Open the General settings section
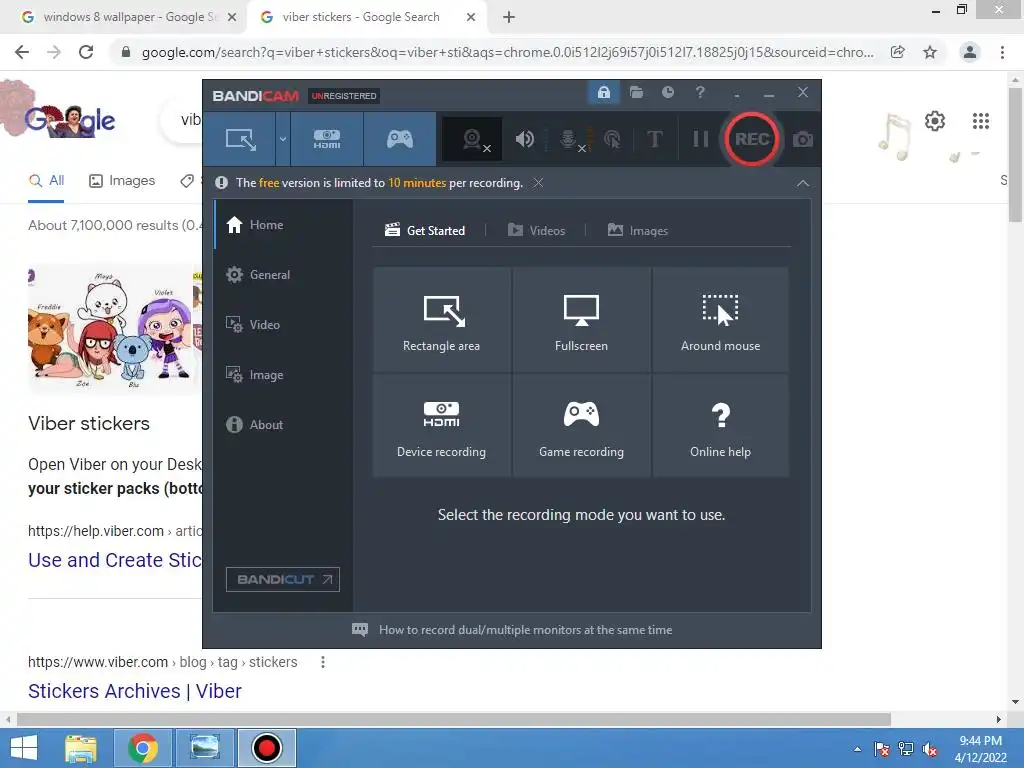This screenshot has width=1024, height=768. [284, 275]
